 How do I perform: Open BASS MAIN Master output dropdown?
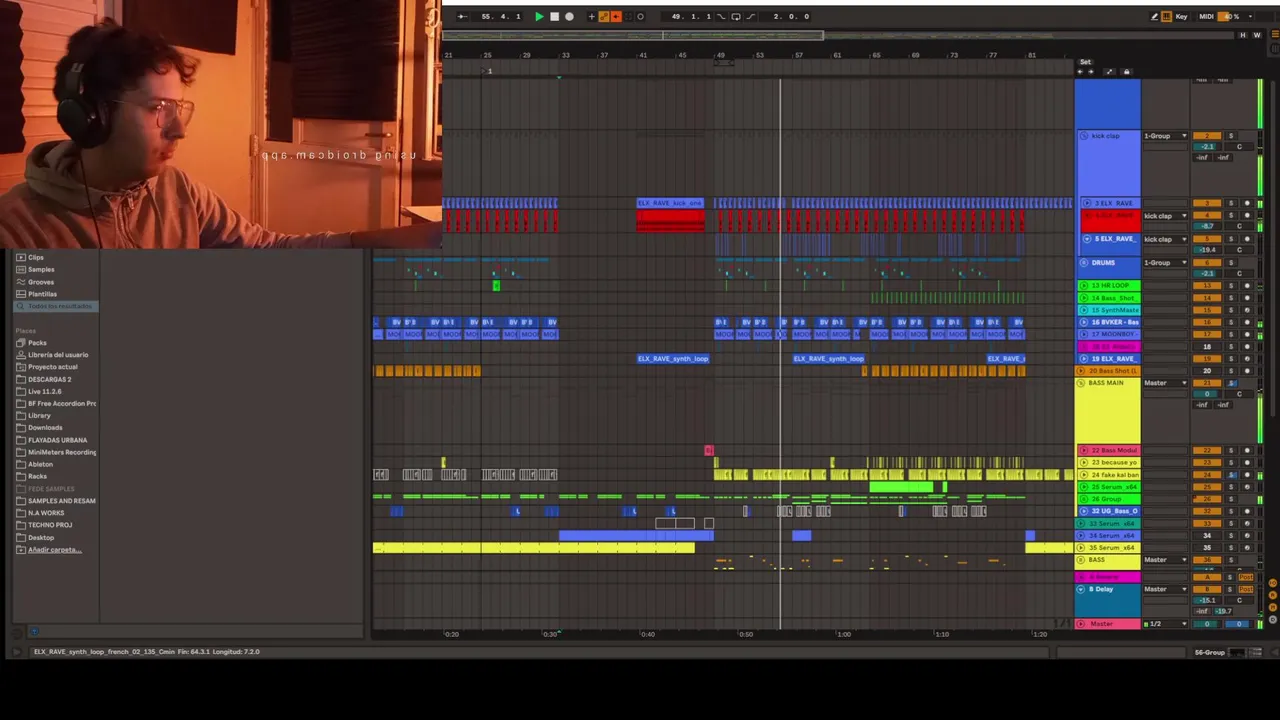tap(1165, 383)
